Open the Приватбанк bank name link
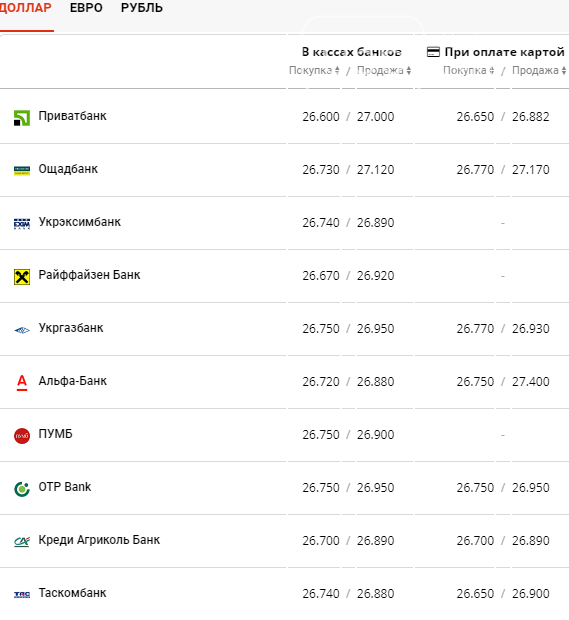This screenshot has width=569, height=620. click(72, 116)
